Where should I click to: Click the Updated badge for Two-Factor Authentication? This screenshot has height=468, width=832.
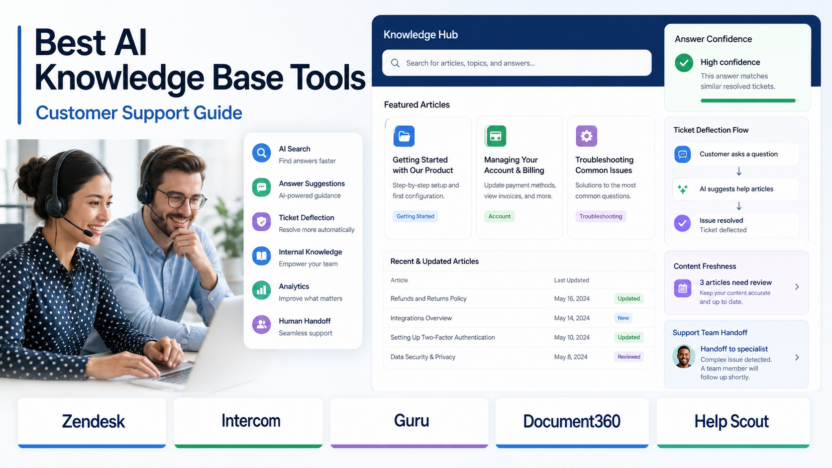click(x=629, y=337)
